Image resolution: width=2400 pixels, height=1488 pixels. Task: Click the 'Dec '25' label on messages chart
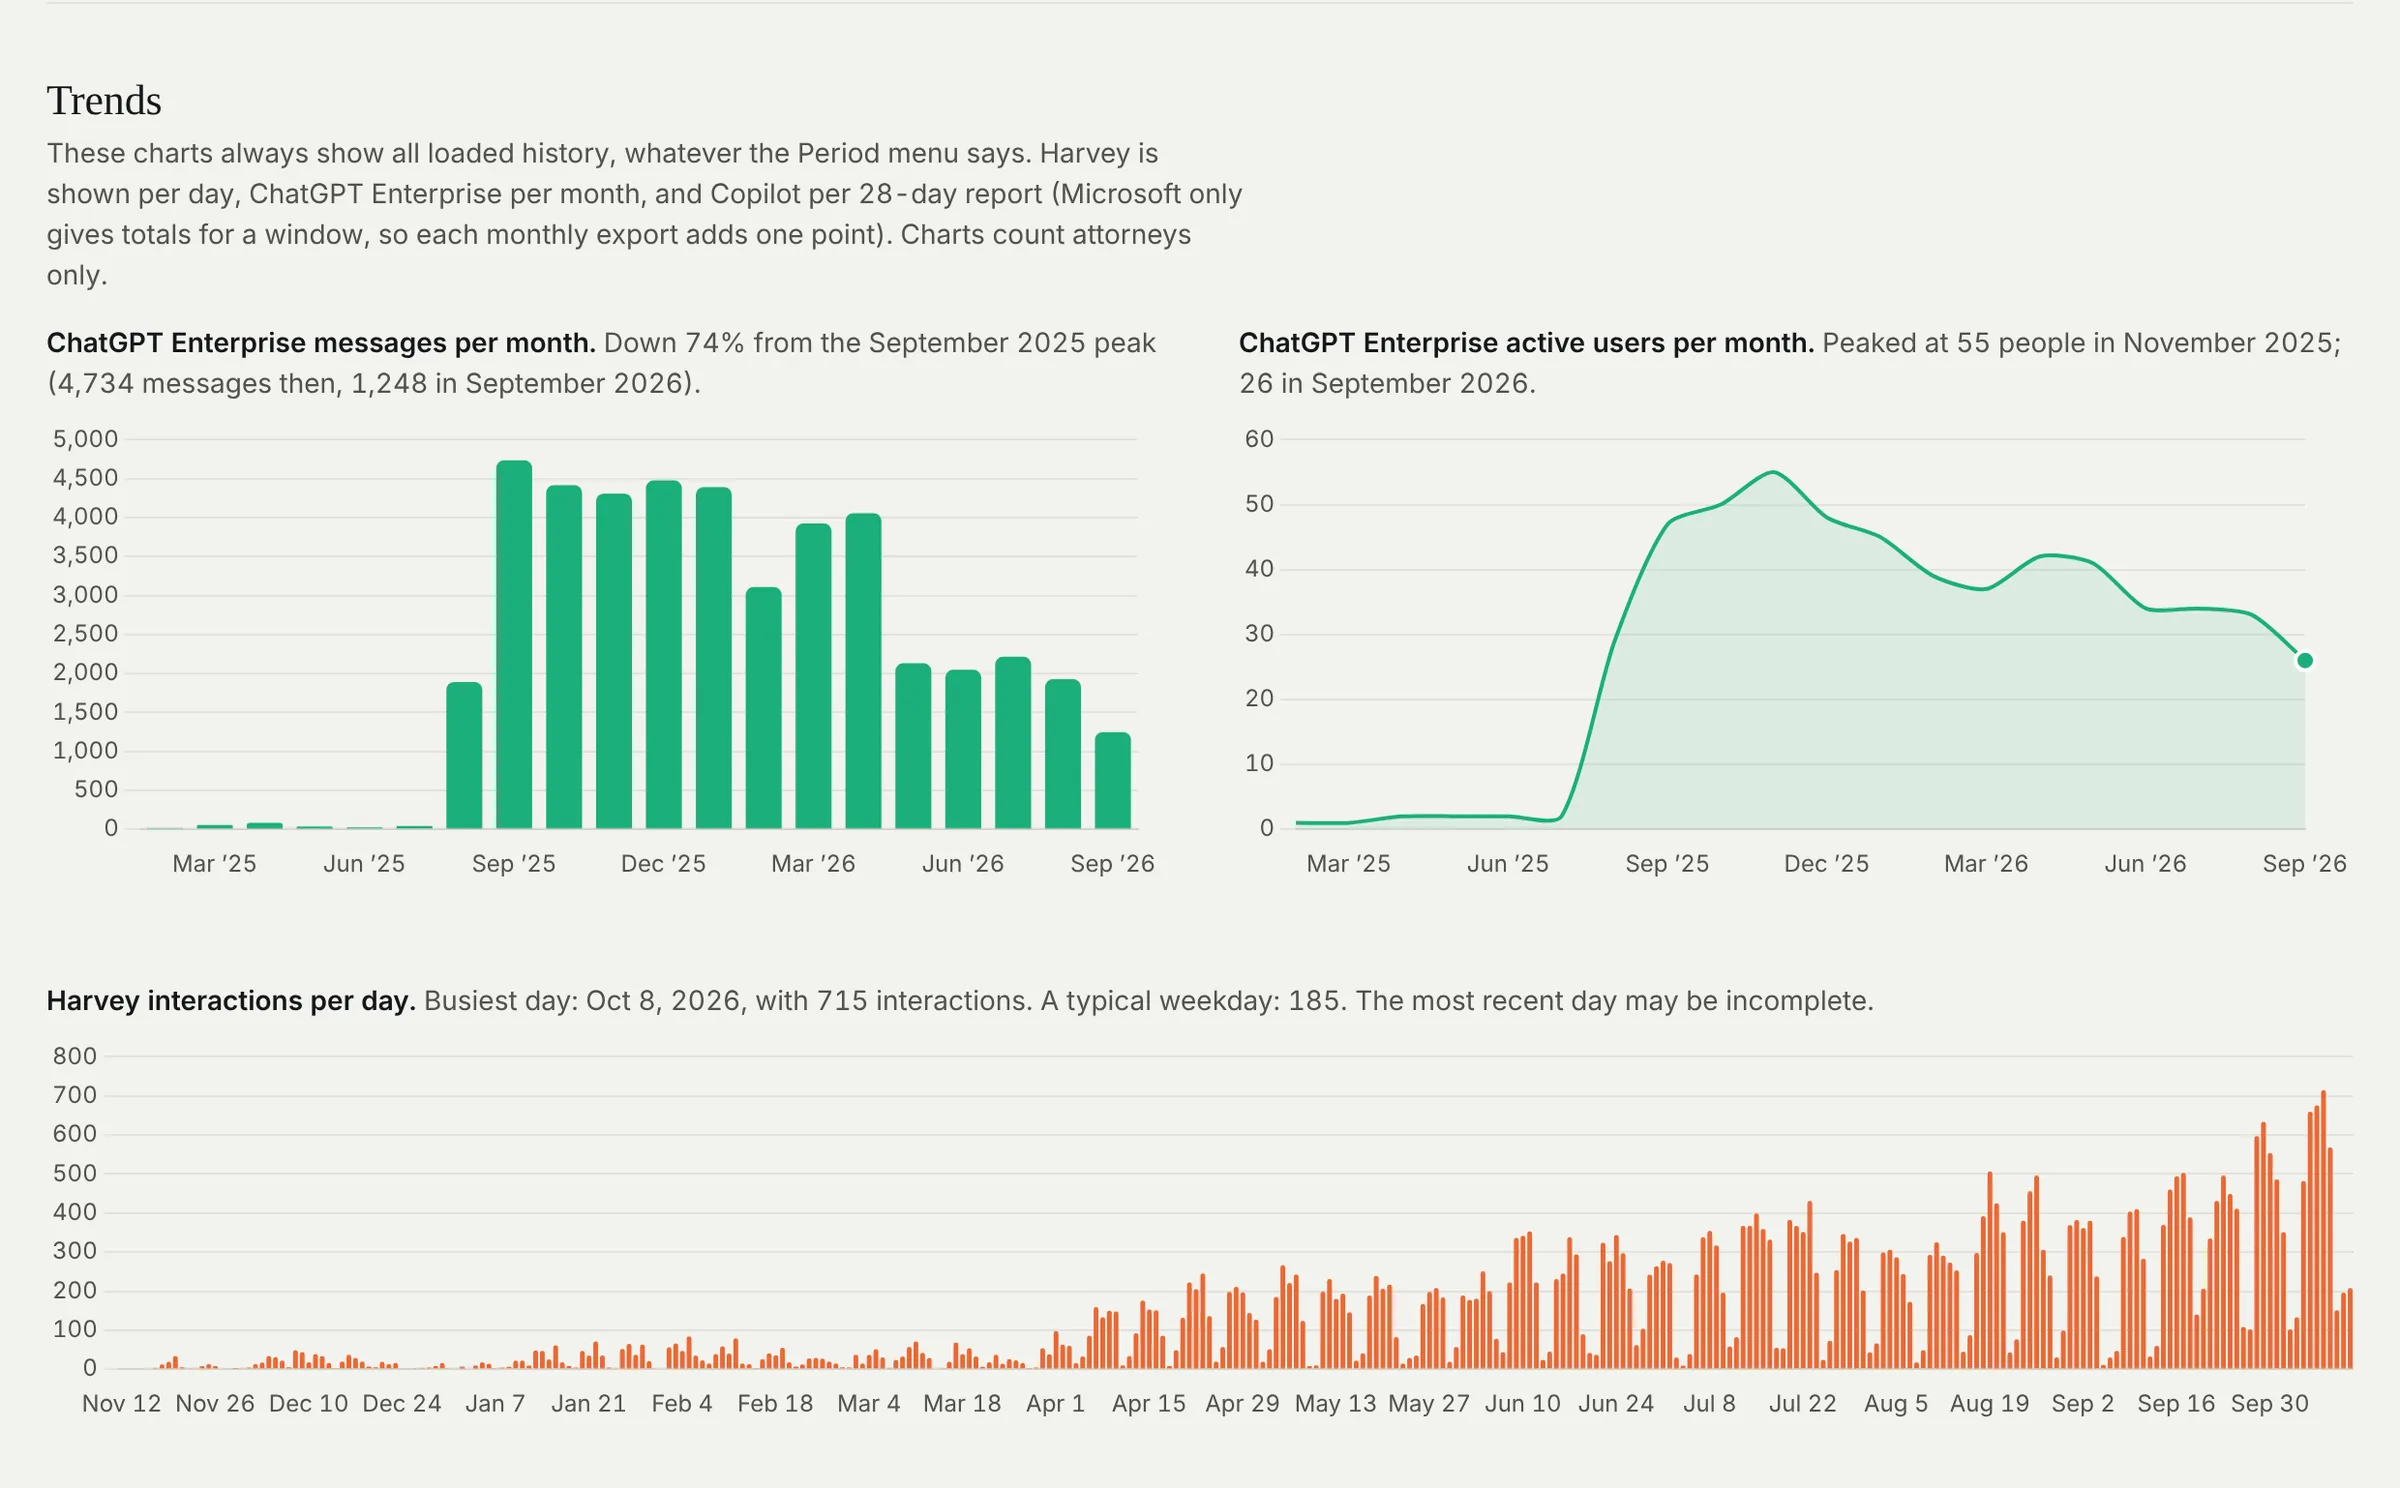[663, 864]
